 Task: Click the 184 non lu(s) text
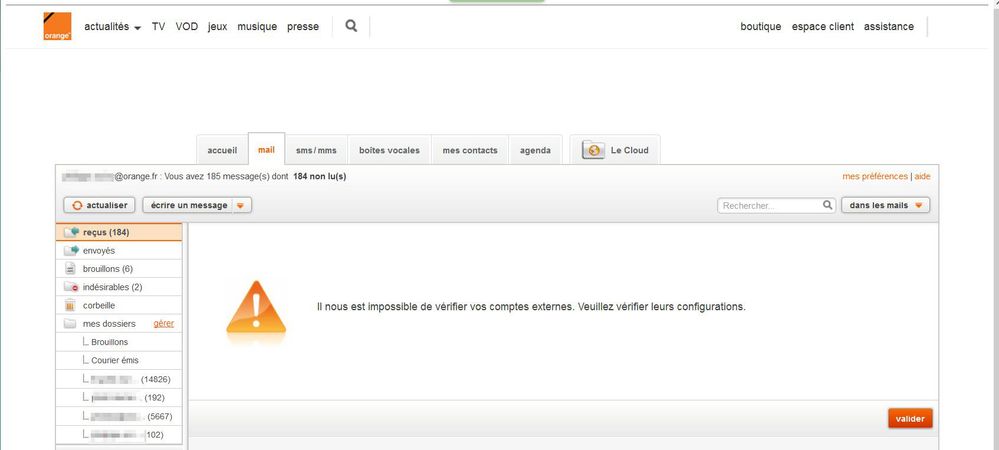click(x=320, y=176)
